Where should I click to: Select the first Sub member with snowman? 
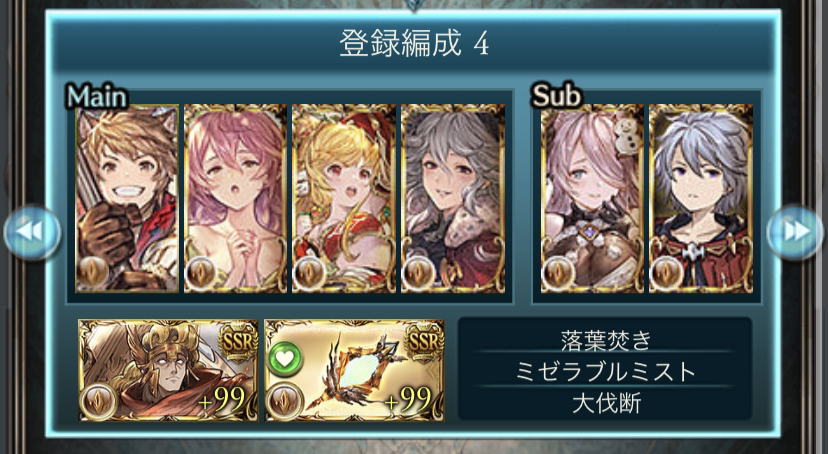click(x=592, y=198)
